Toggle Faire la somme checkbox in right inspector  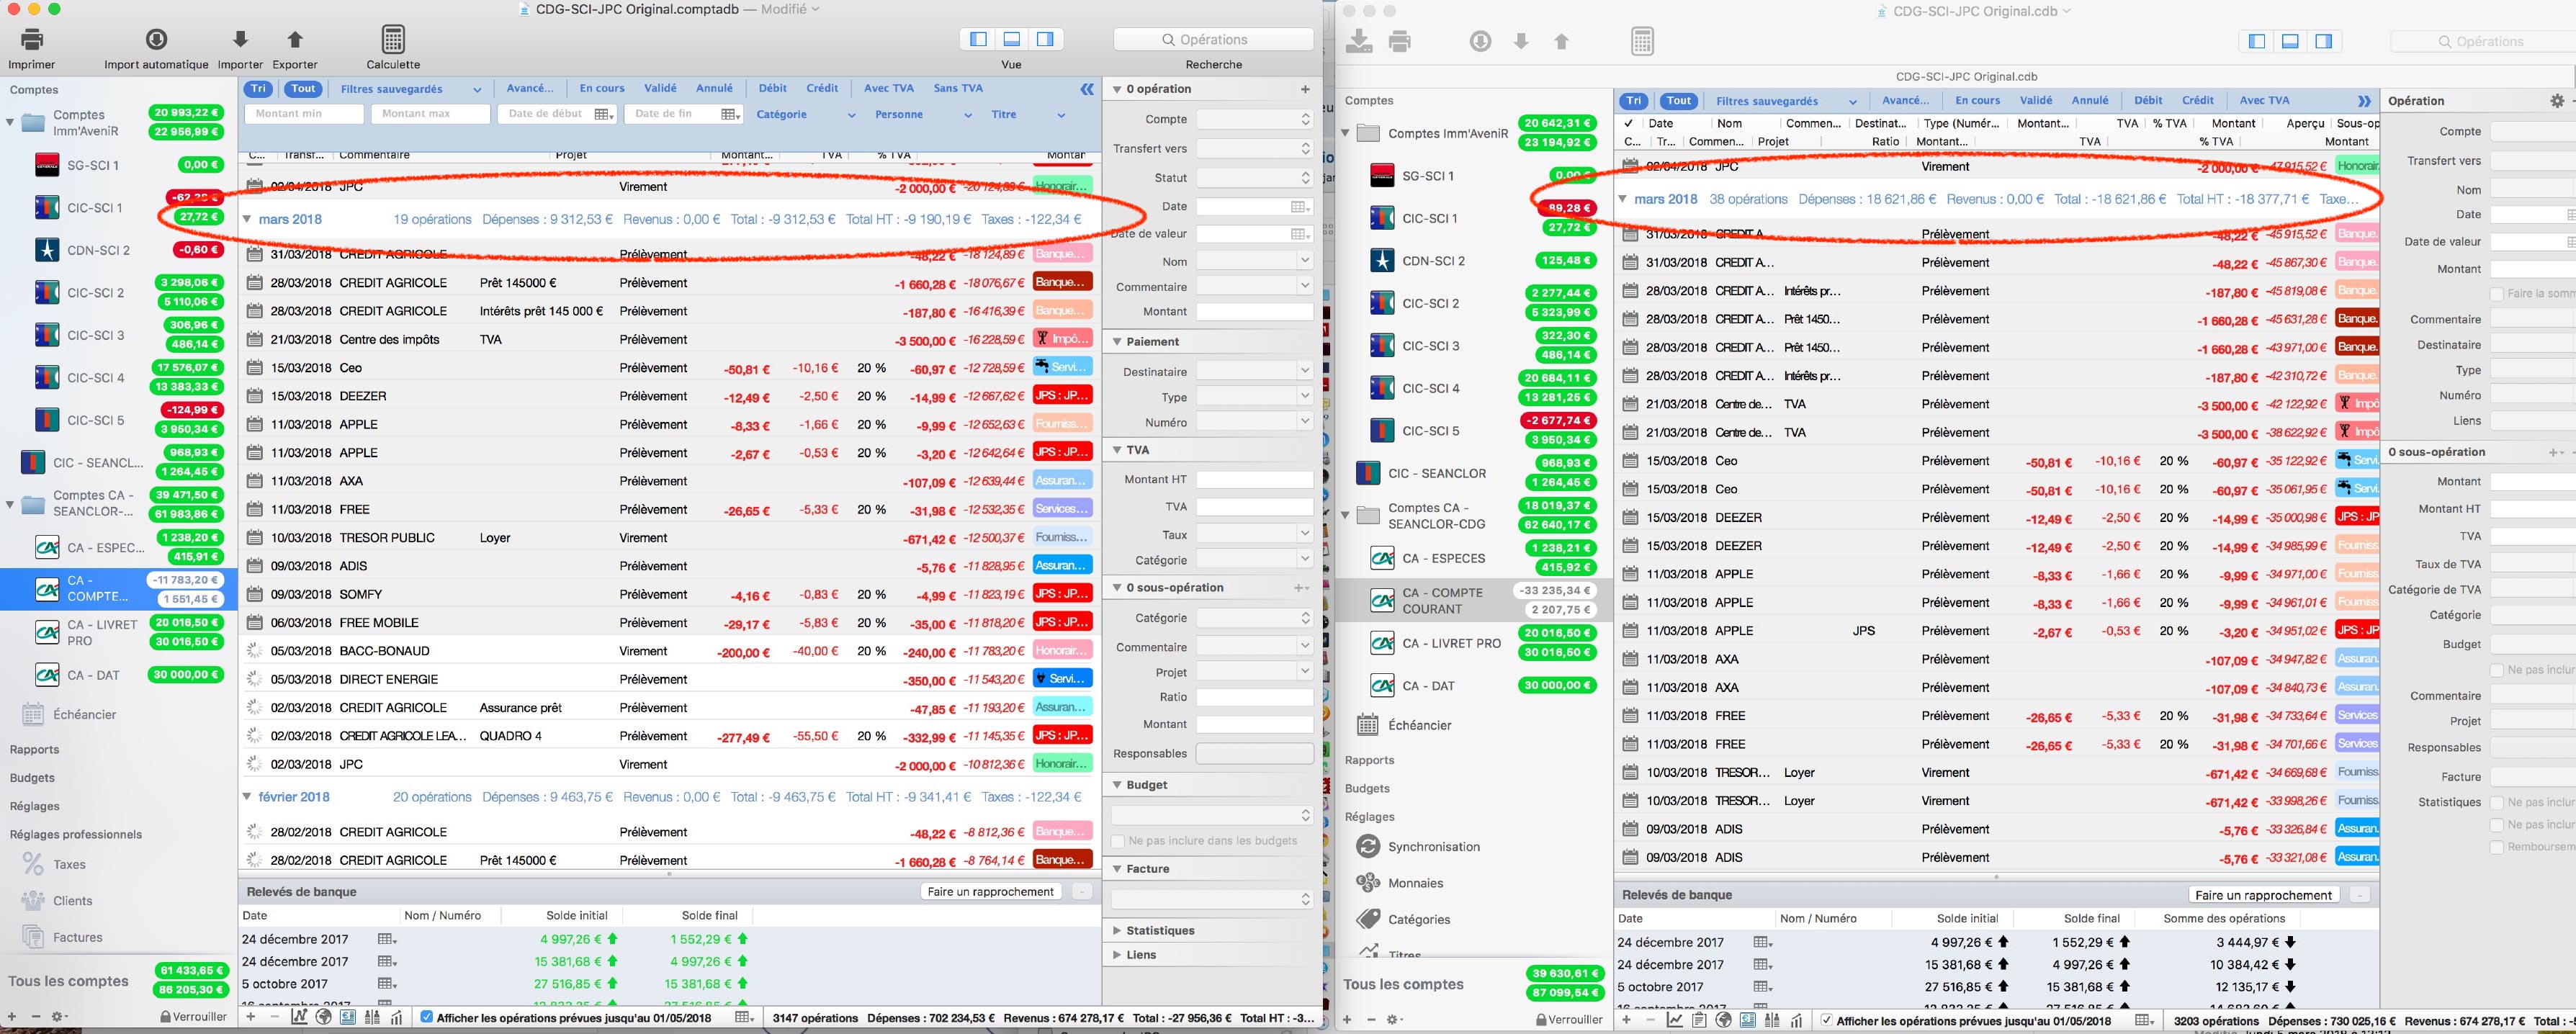click(2496, 294)
